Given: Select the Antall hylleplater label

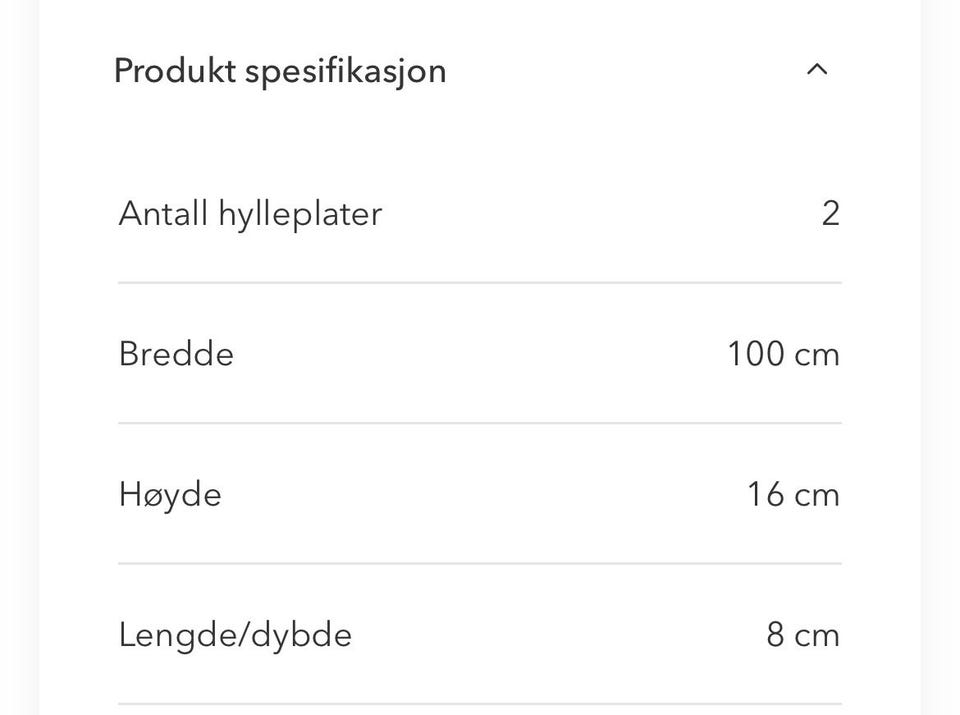Looking at the screenshot, I should pos(250,213).
